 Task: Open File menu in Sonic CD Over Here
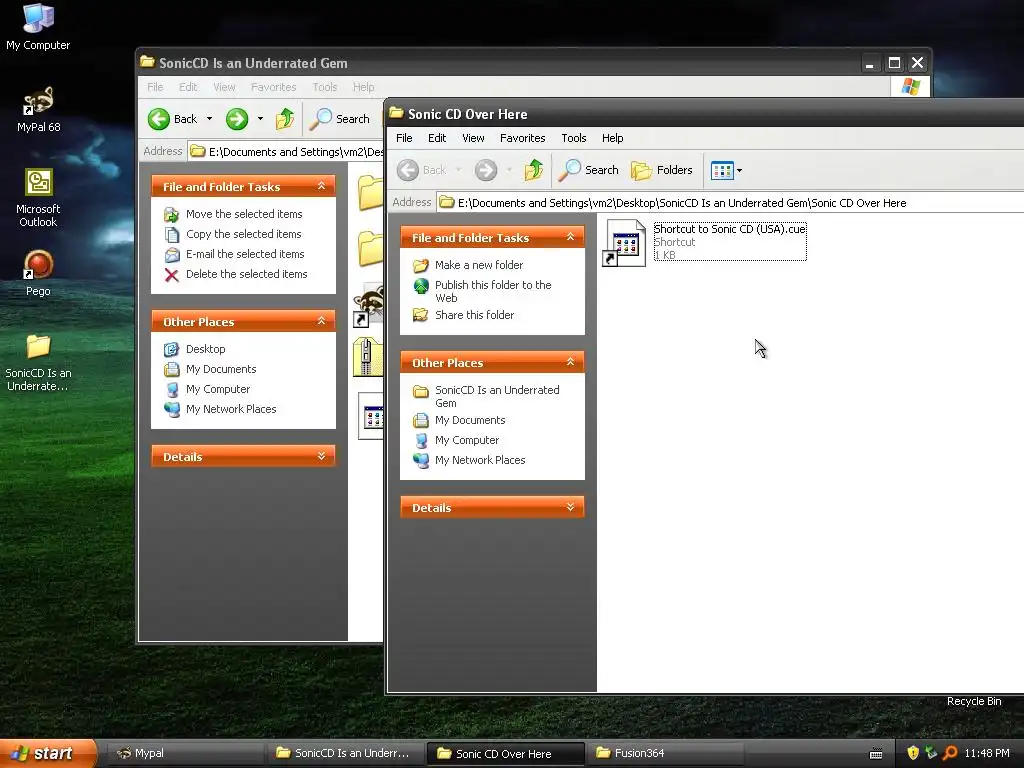[x=404, y=138]
